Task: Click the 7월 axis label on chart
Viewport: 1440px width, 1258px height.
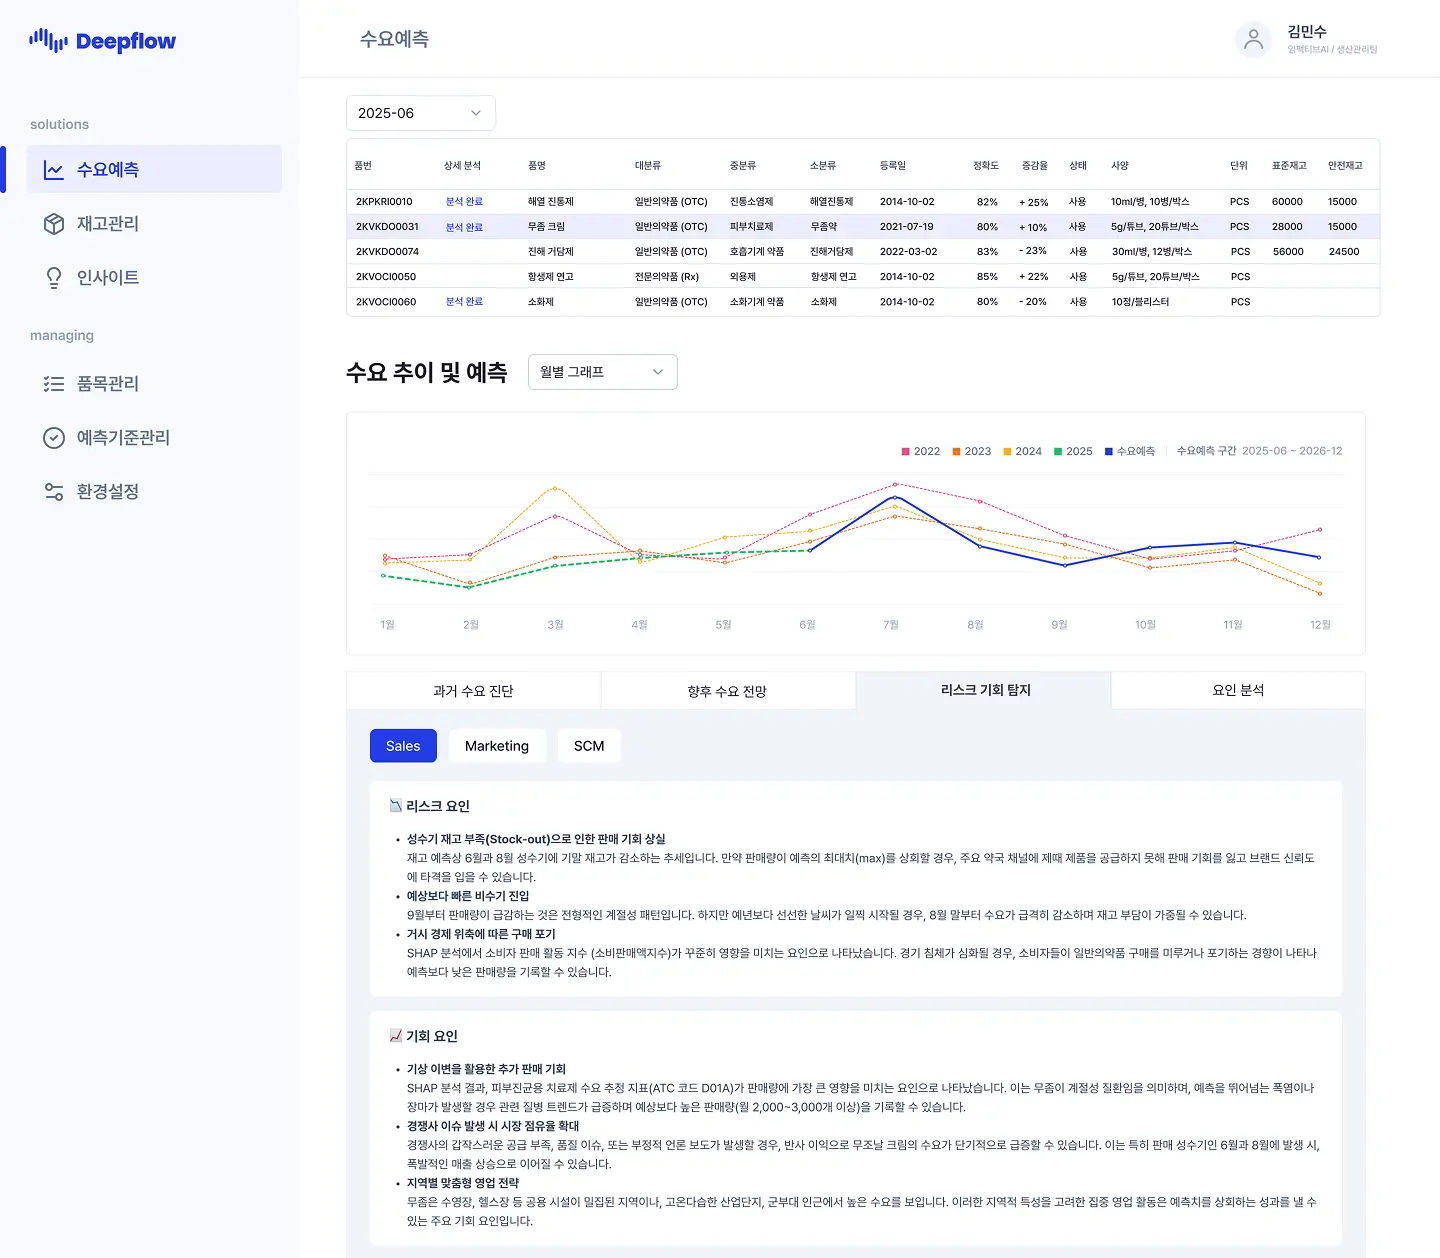Action: 891,625
